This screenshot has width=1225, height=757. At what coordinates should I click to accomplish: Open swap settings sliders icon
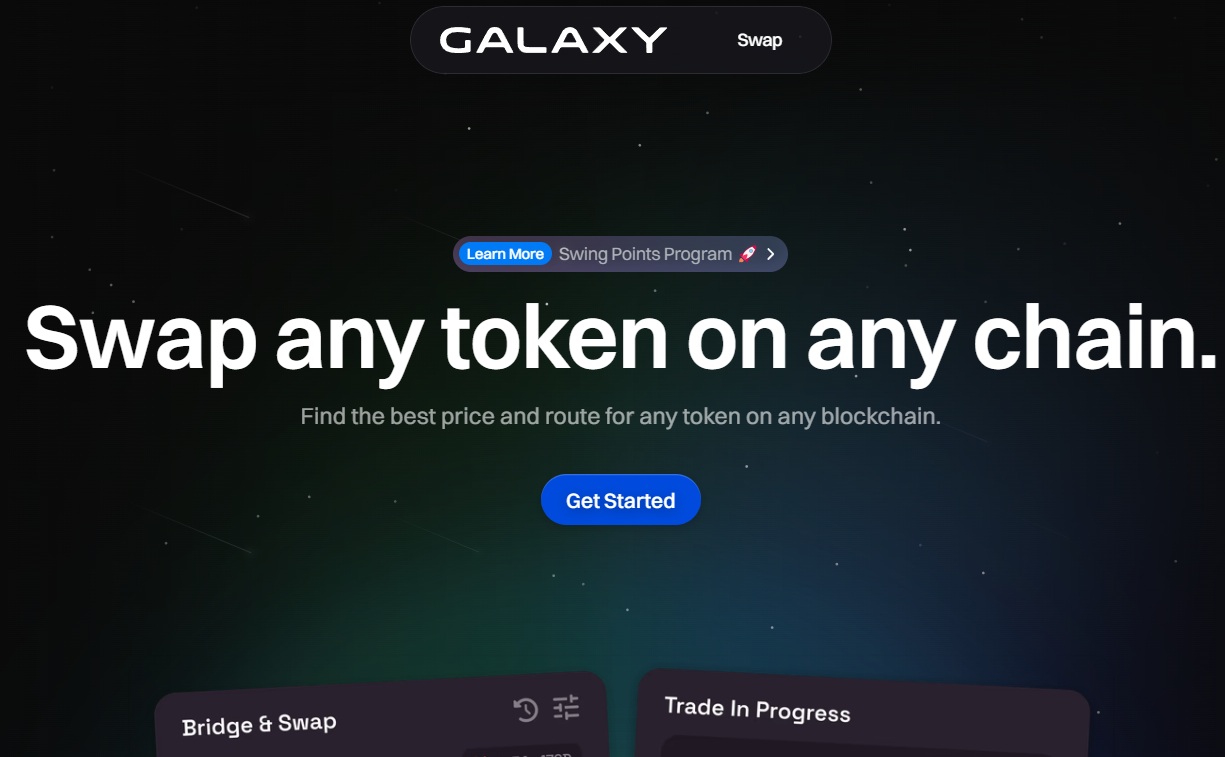coord(566,707)
